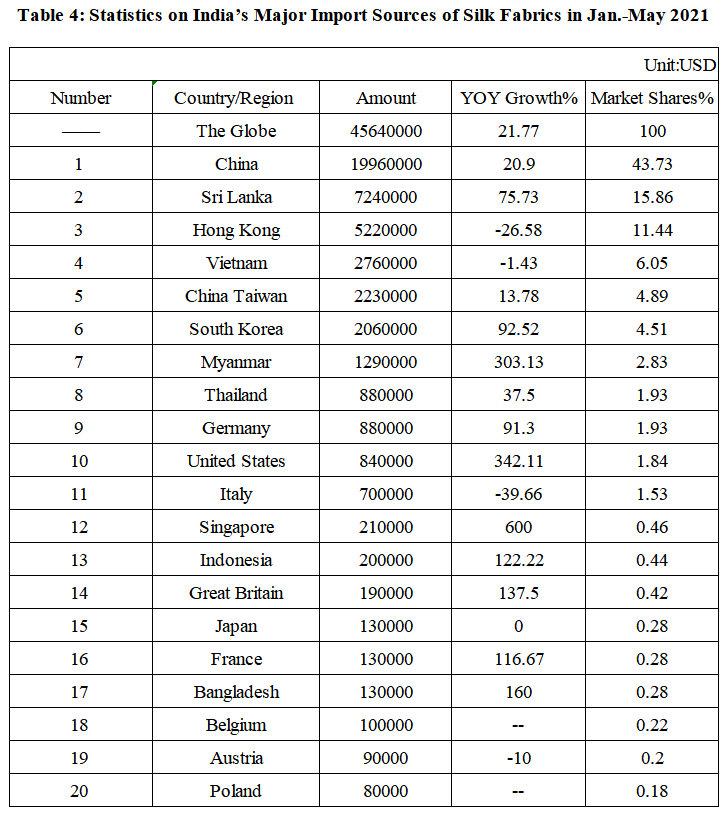
Task: Select the South Korea cell
Action: tap(236, 329)
